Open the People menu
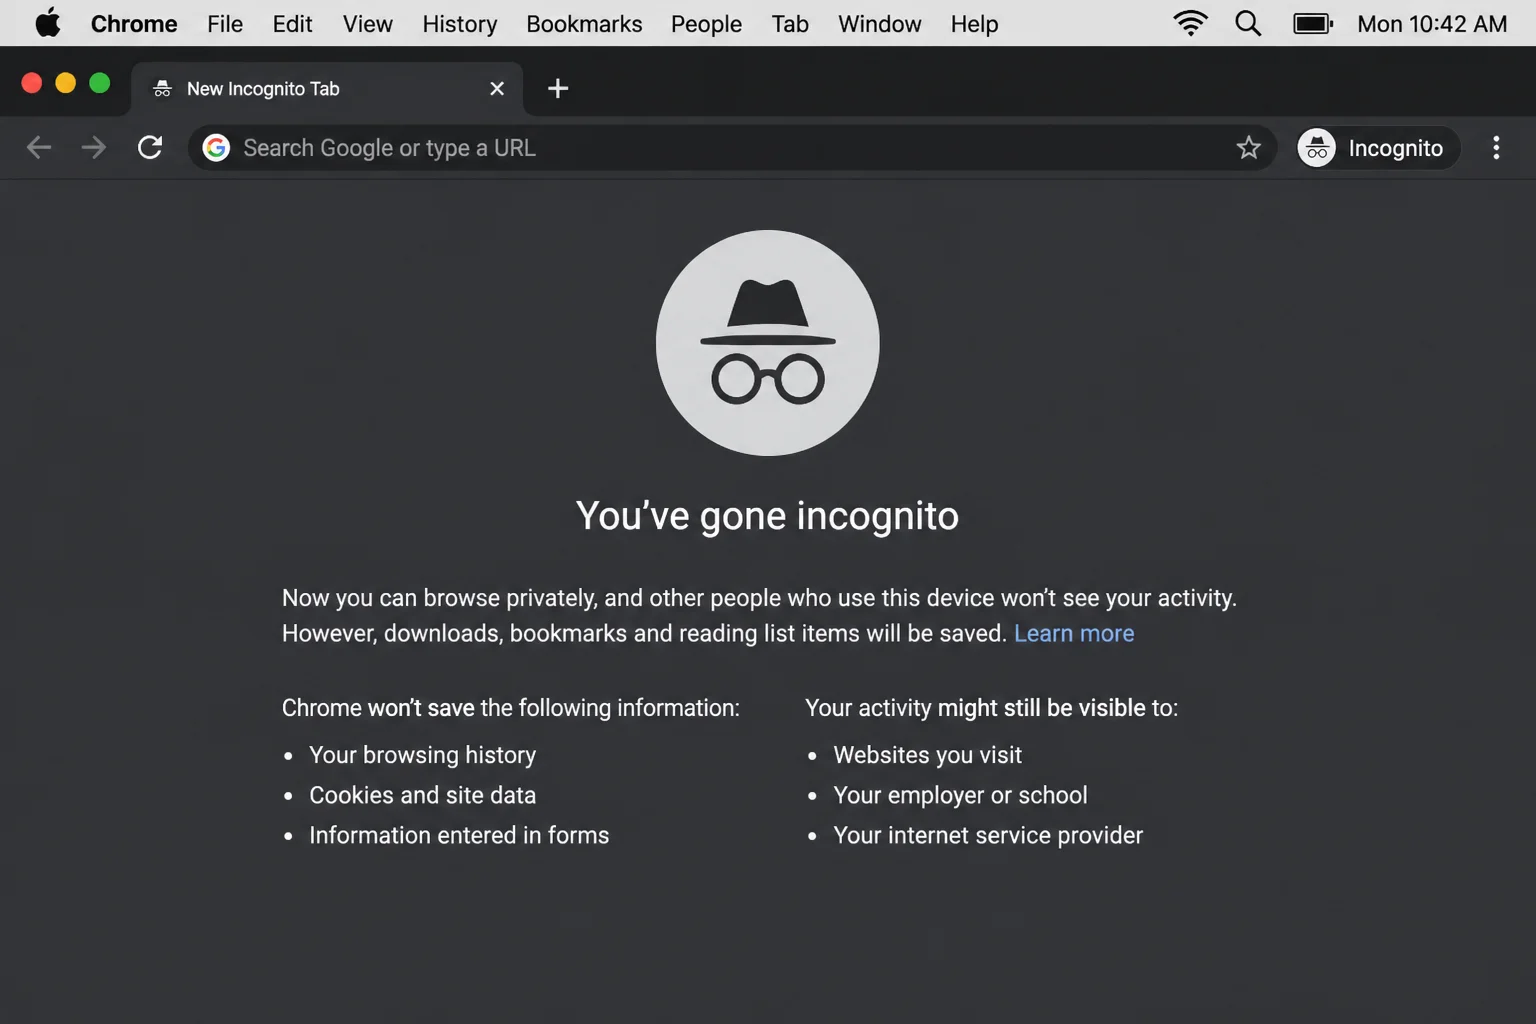The image size is (1536, 1024). [x=706, y=24]
